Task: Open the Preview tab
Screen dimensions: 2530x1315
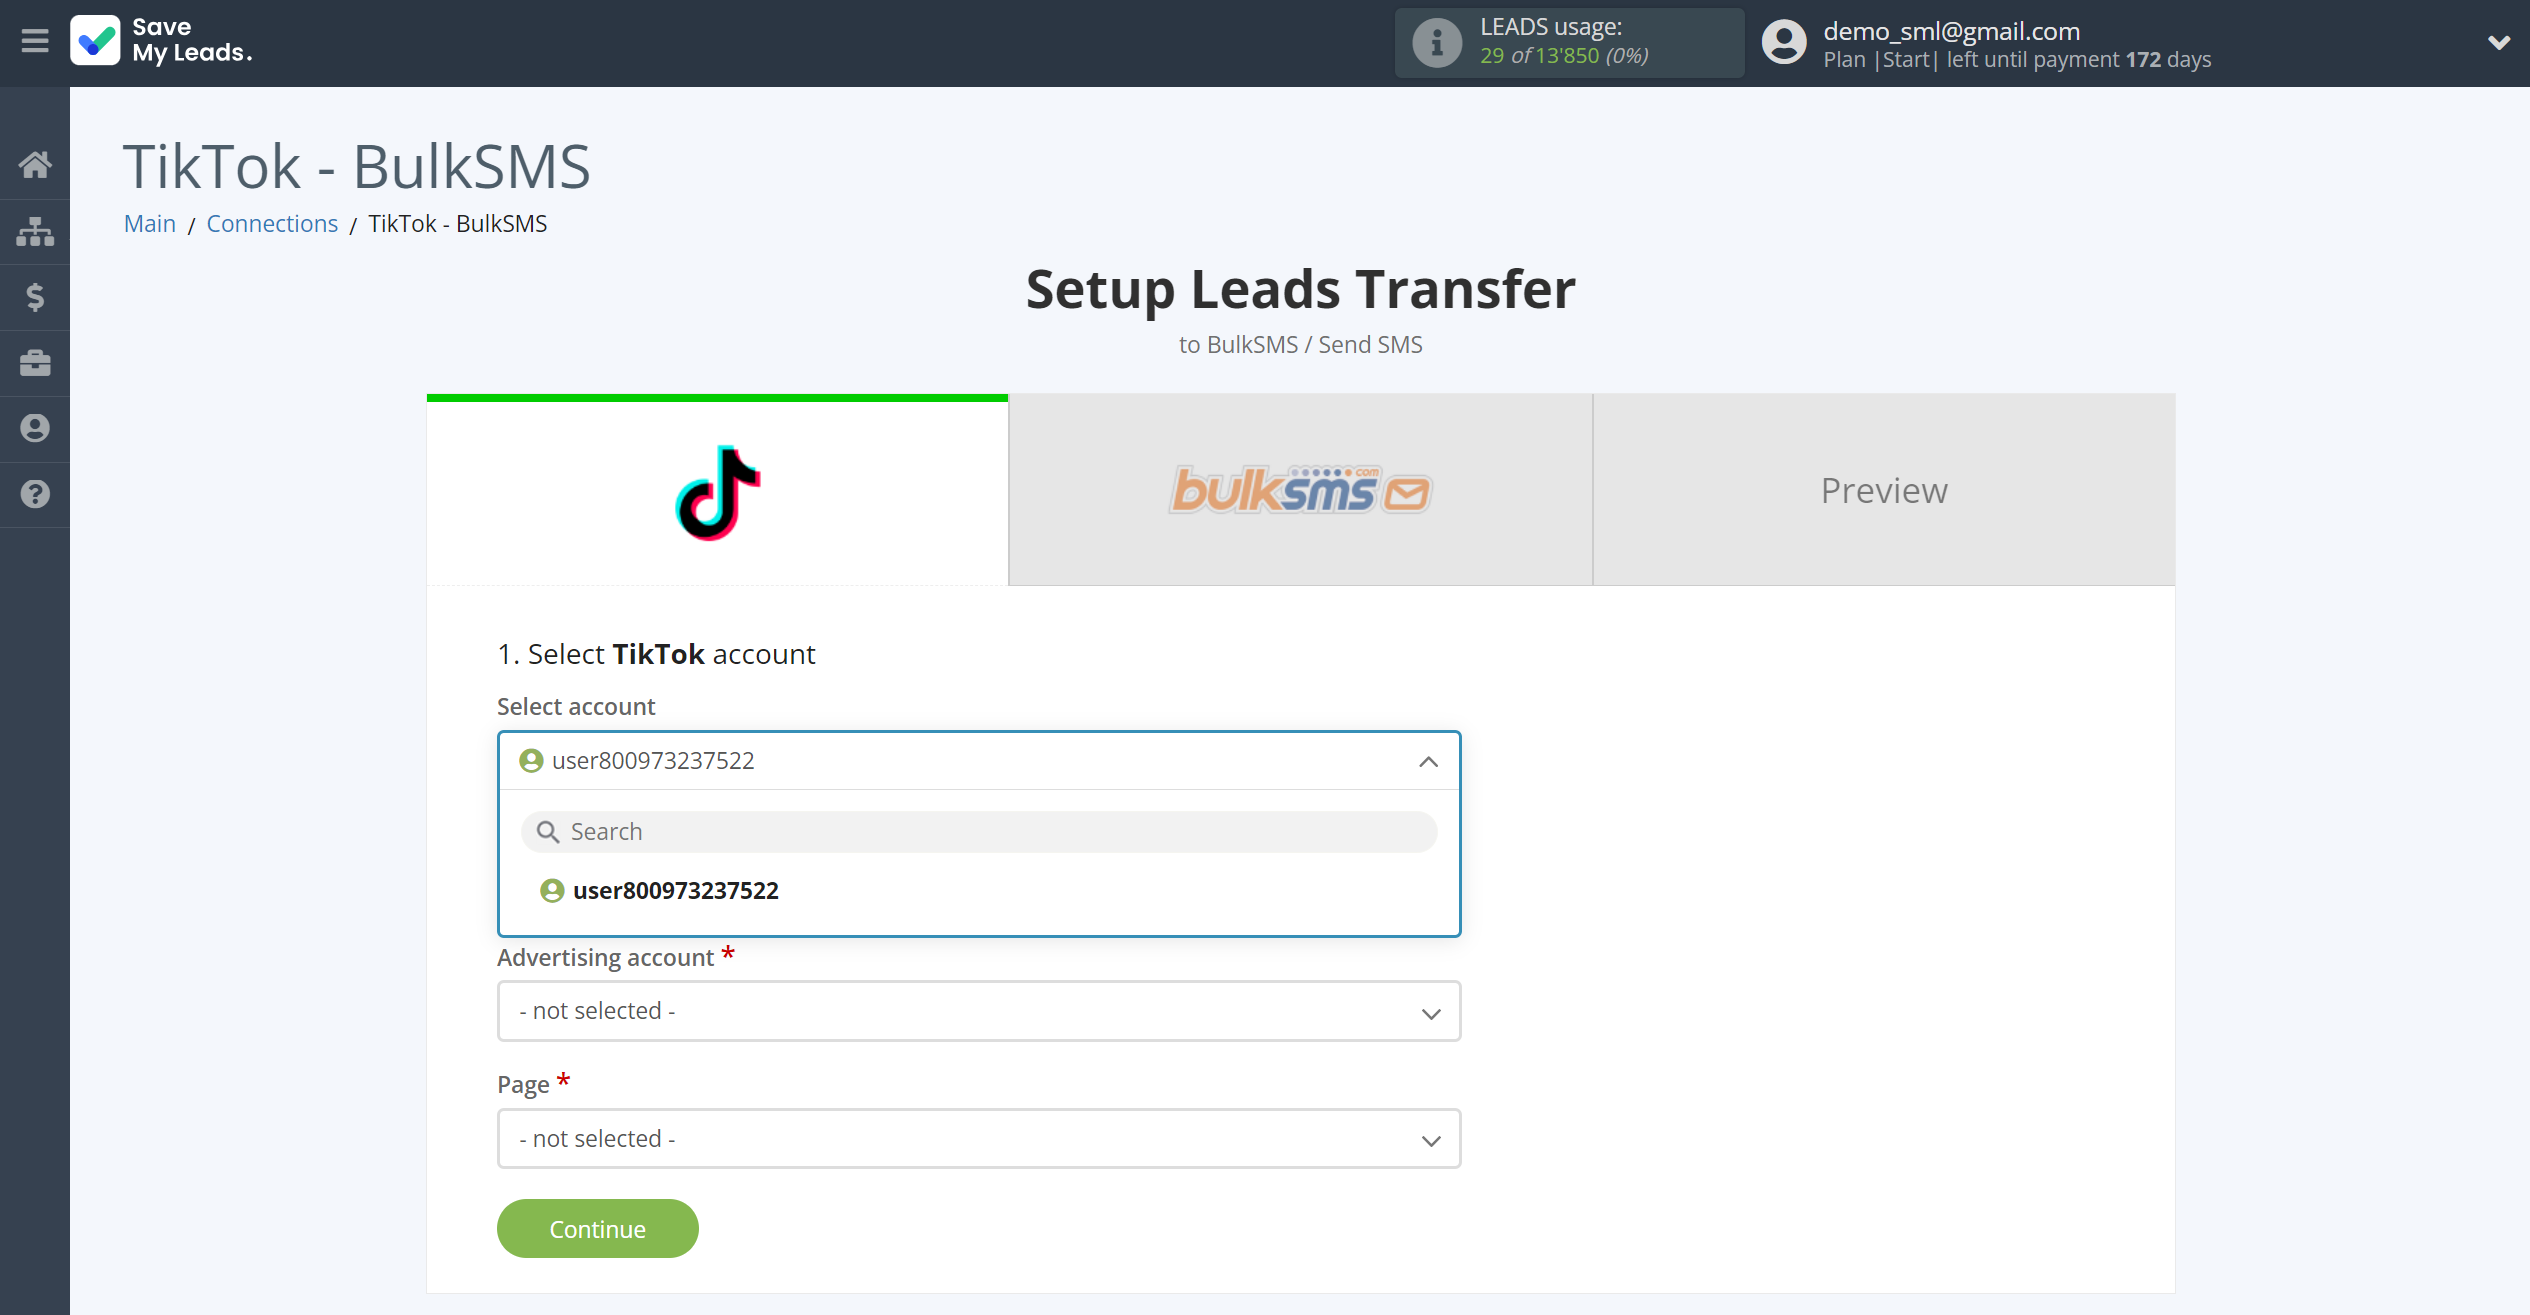Action: (1884, 490)
